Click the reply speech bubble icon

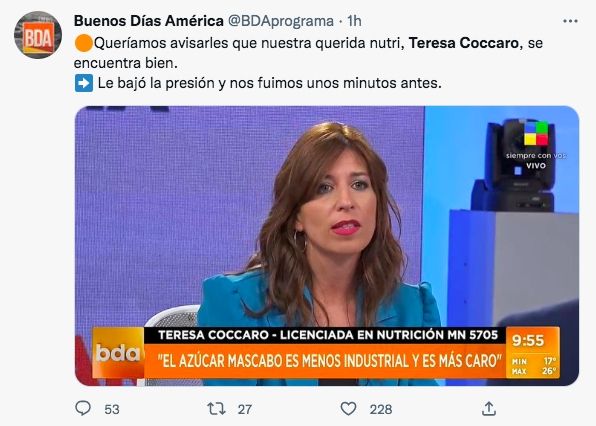pos(83,409)
